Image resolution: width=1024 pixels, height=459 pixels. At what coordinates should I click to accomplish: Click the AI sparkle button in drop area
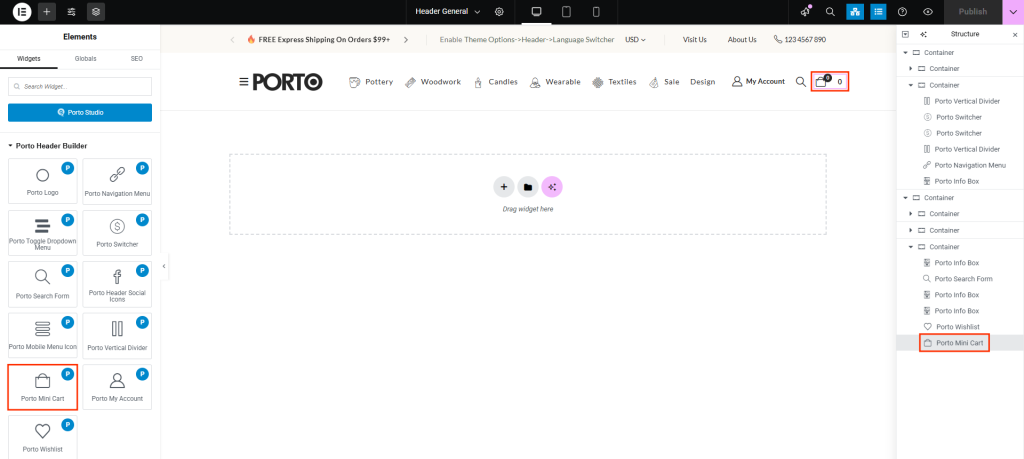coord(552,187)
